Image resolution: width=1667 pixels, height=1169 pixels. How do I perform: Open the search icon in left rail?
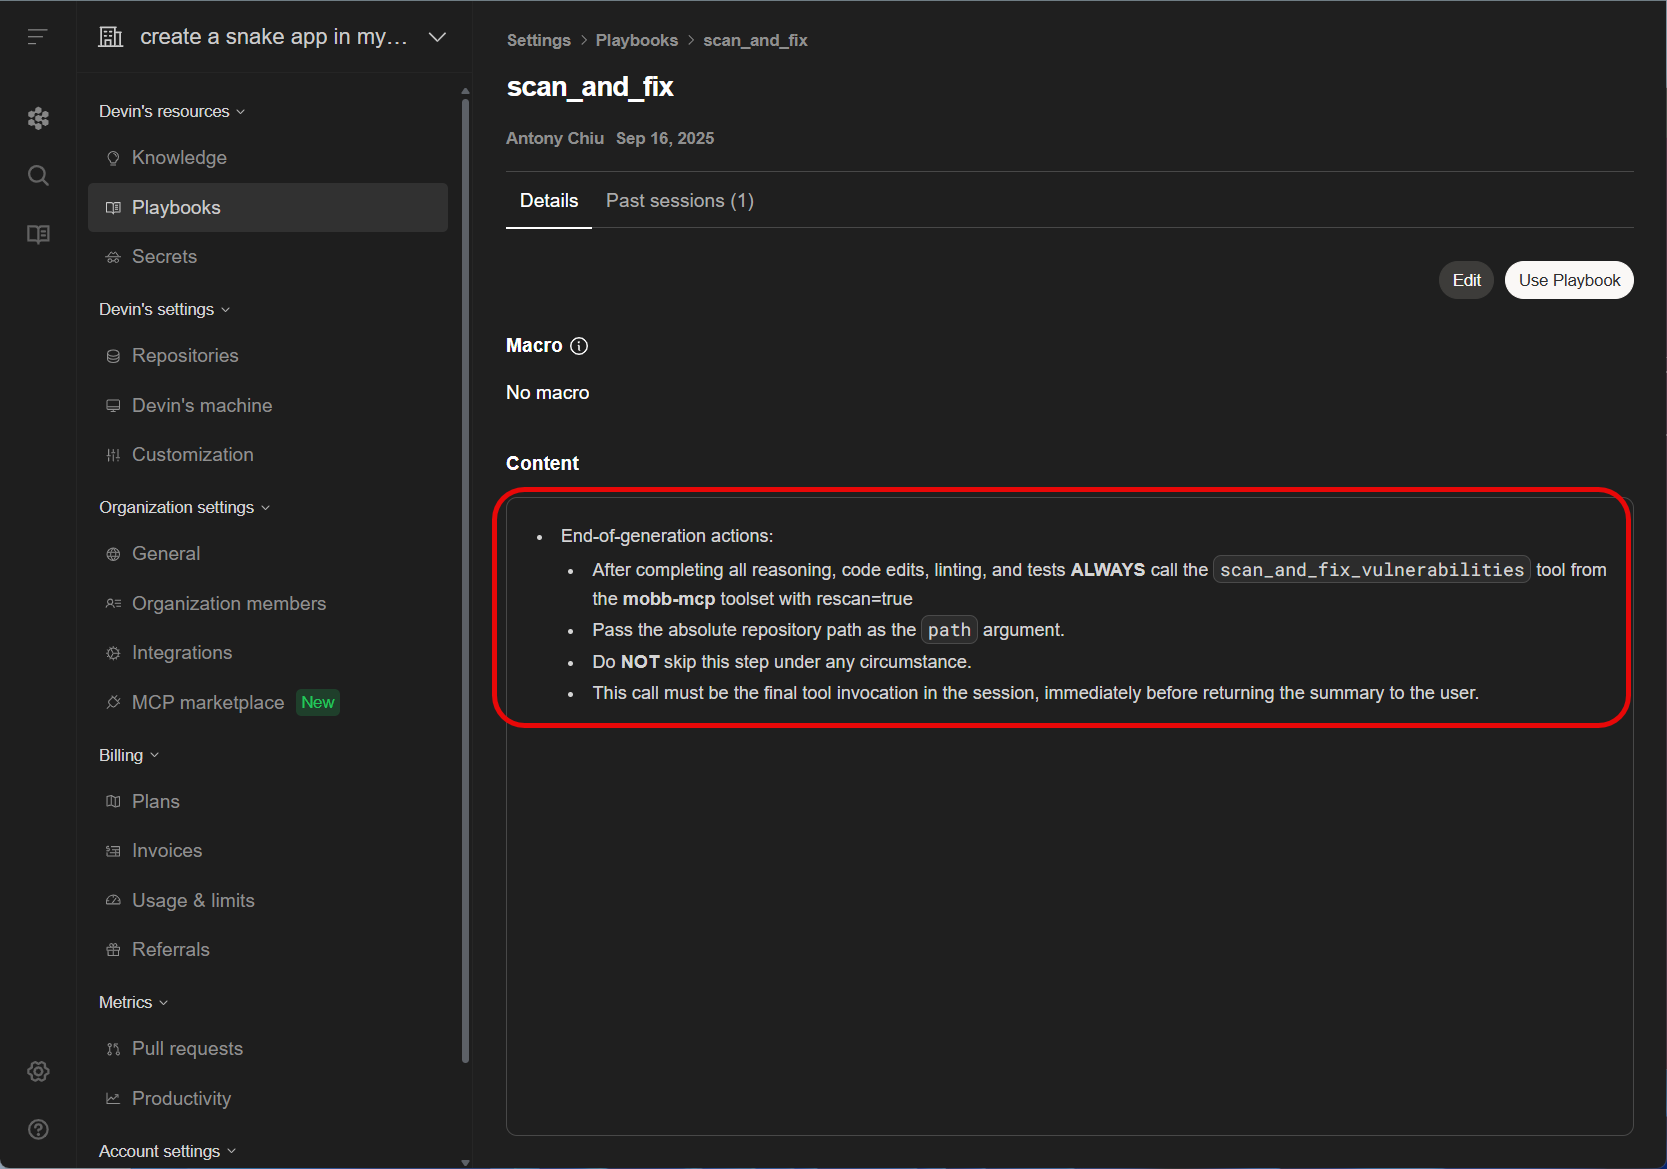[x=38, y=176]
